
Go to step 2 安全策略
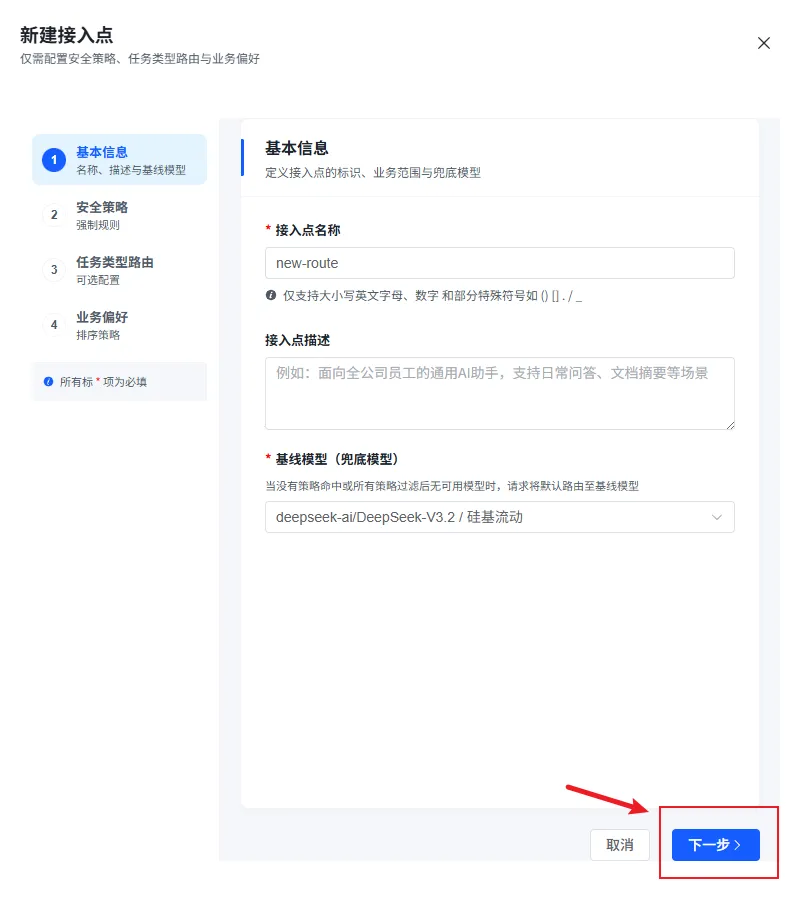pyautogui.click(x=120, y=215)
